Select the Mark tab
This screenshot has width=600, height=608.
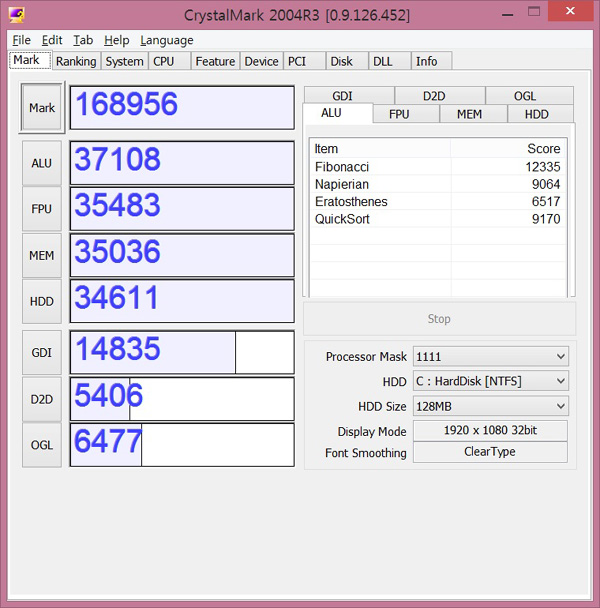click(x=30, y=60)
